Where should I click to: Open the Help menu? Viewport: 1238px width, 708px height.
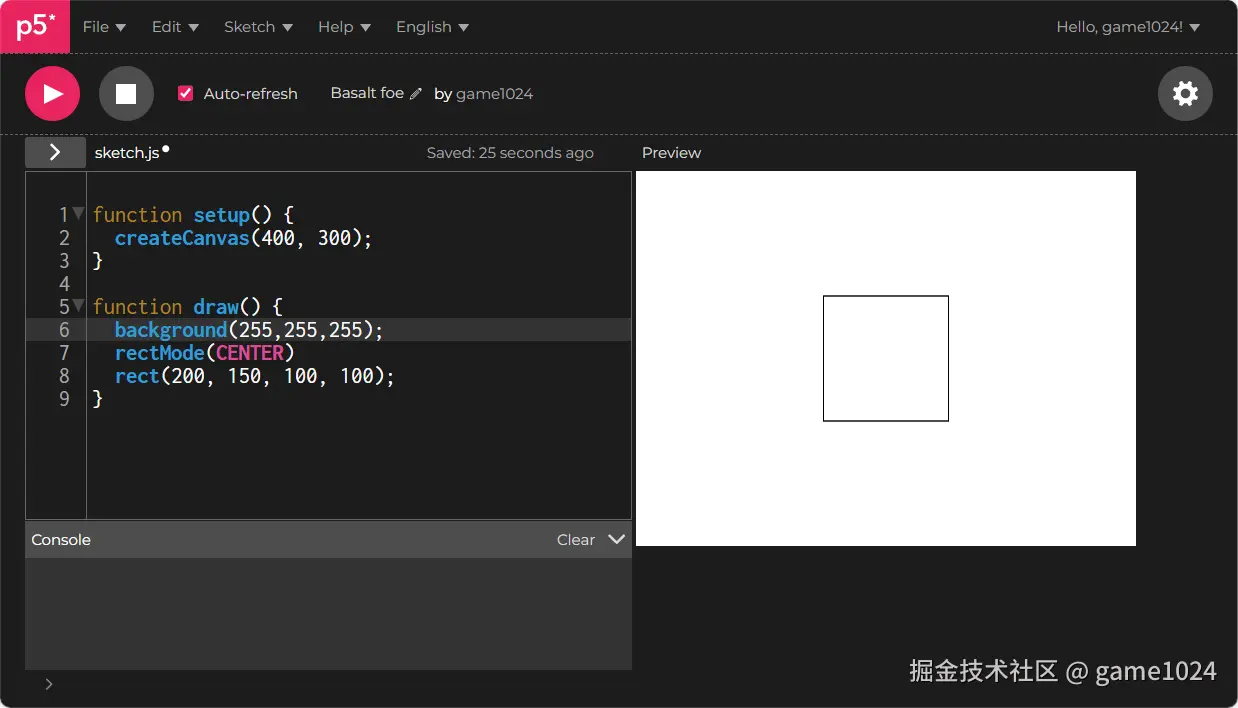click(x=344, y=27)
